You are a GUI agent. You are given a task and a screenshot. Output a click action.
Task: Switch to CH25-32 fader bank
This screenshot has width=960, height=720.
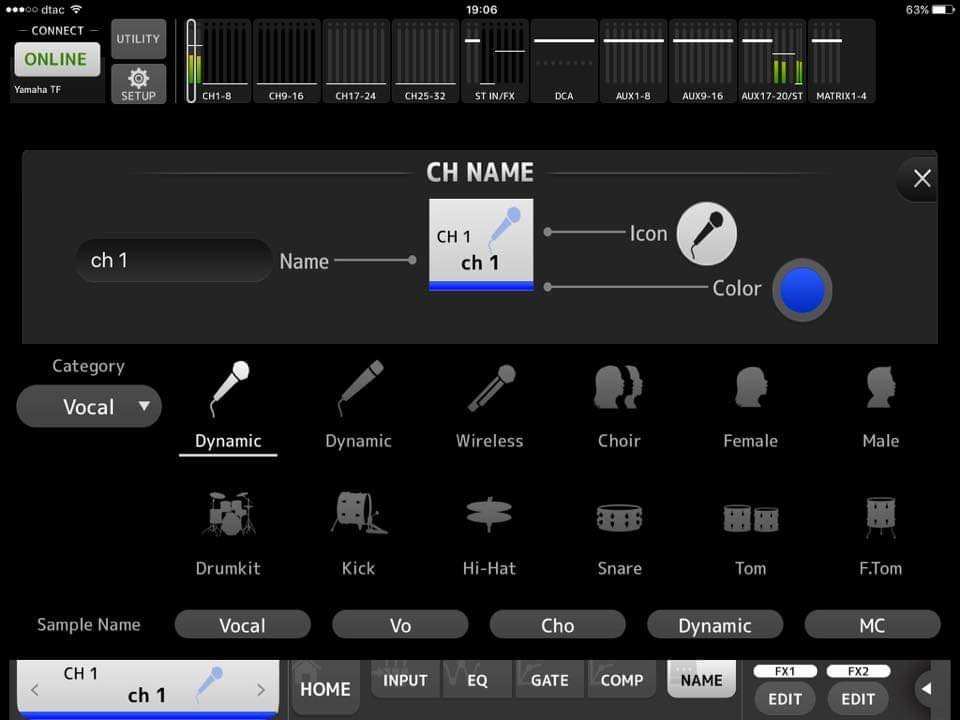(425, 61)
